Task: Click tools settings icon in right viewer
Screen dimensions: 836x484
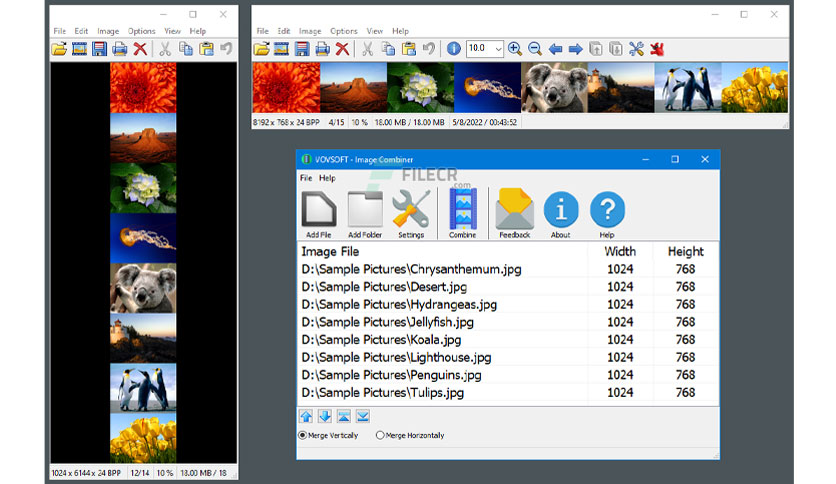Action: pyautogui.click(x=636, y=49)
